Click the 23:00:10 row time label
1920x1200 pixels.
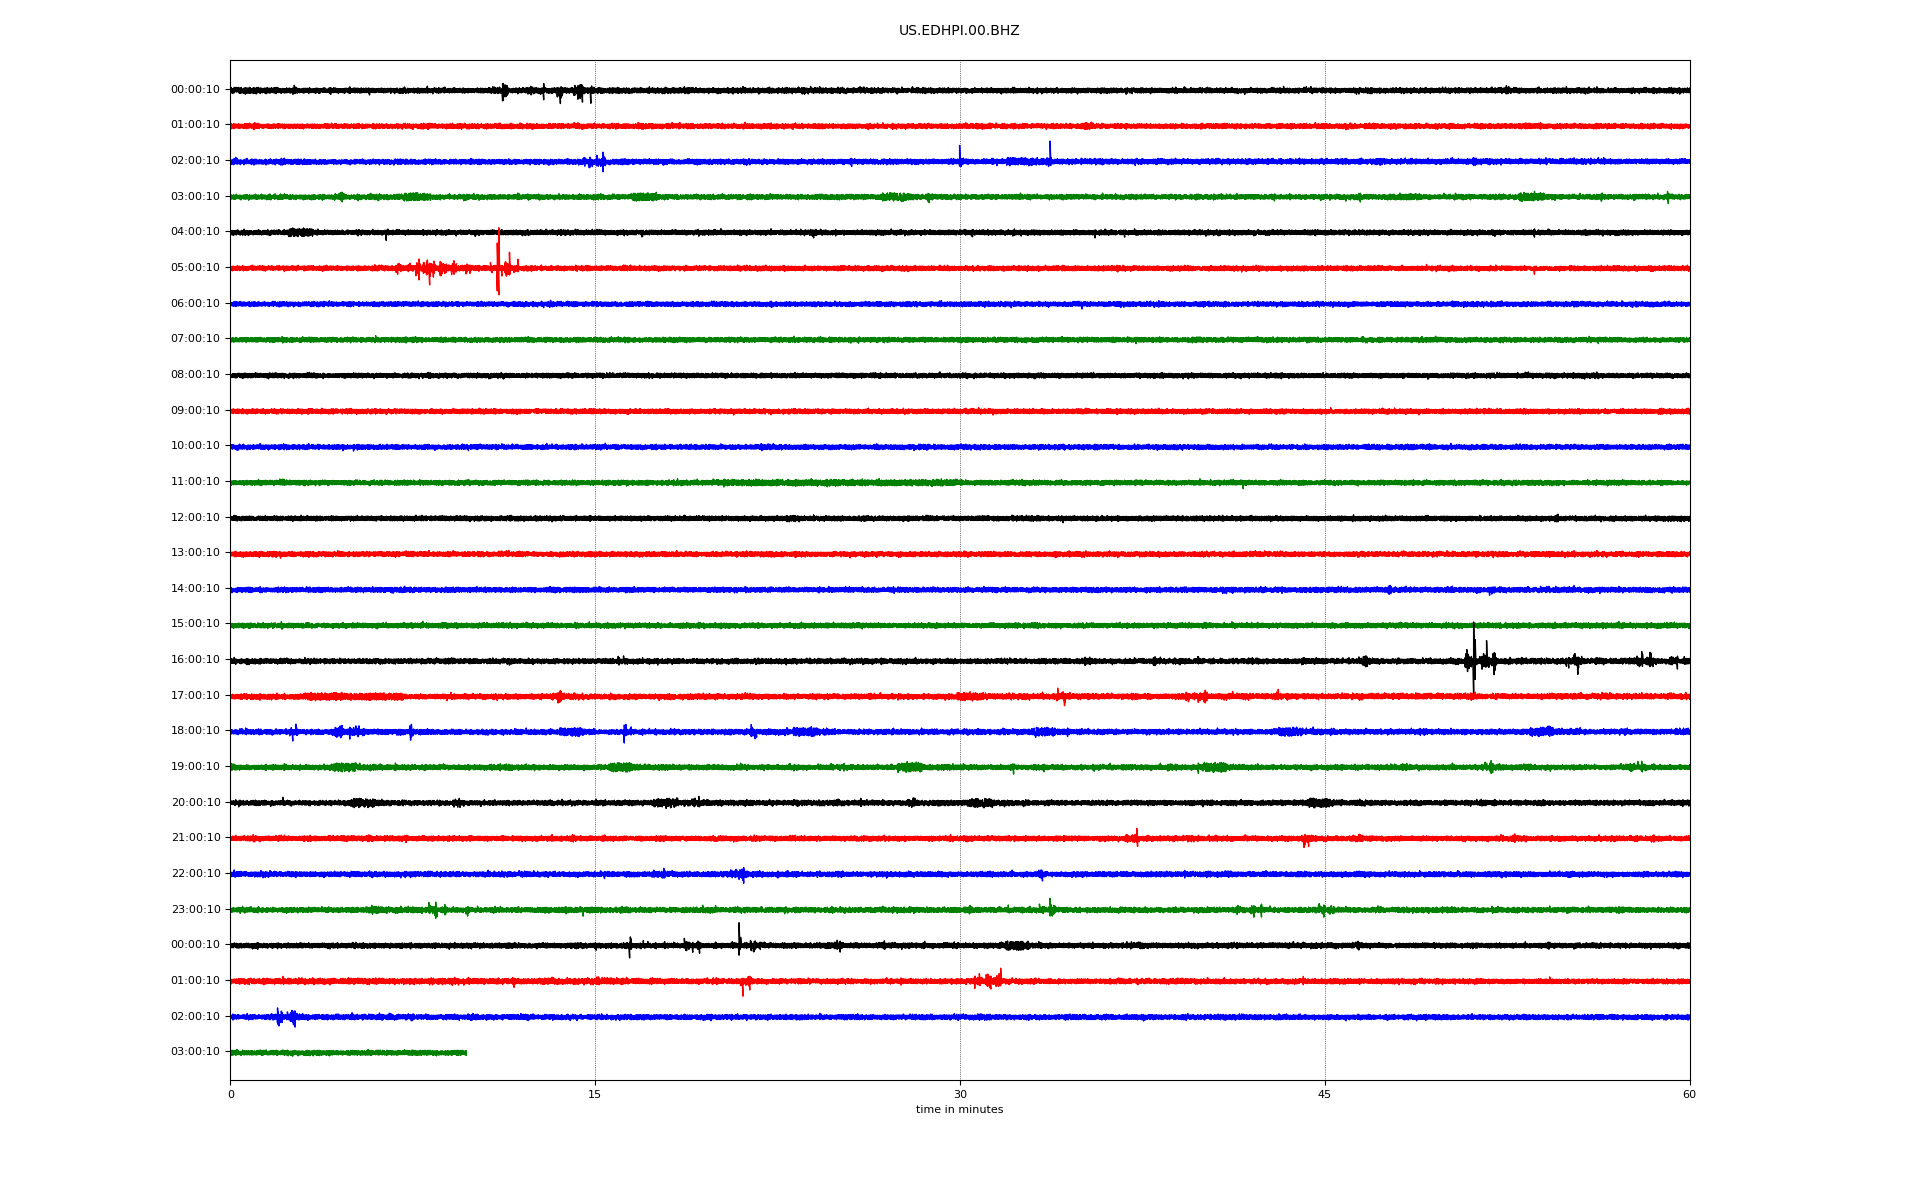[195, 910]
